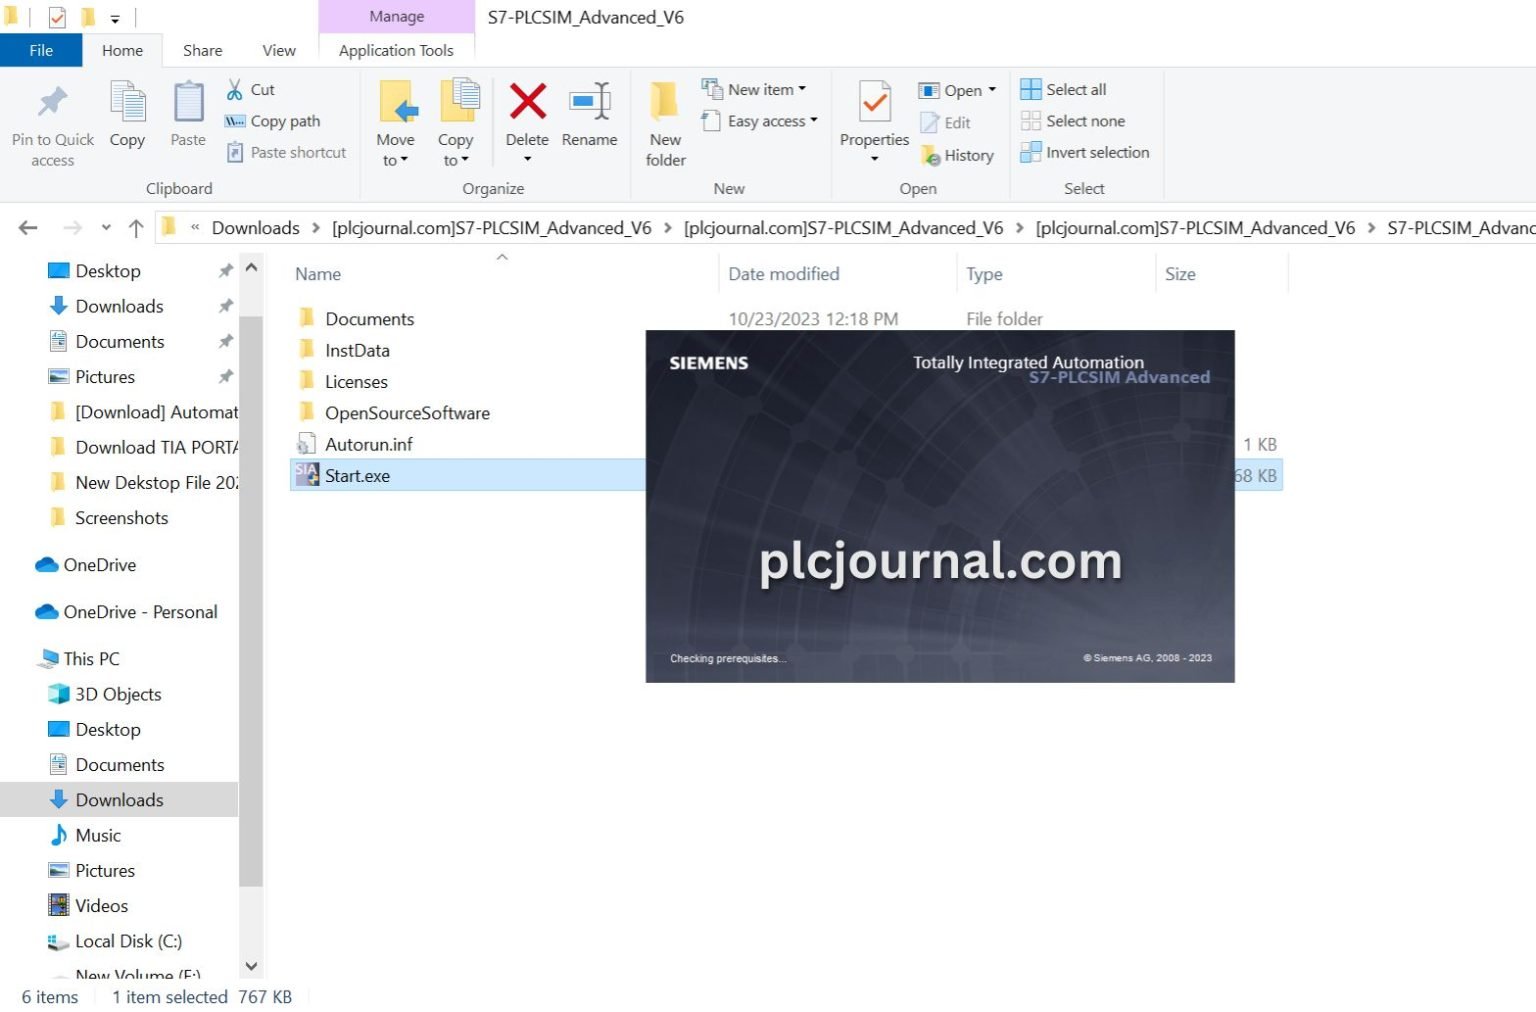Open the Move to dropdown
This screenshot has height=1012, width=1536.
[x=396, y=125]
